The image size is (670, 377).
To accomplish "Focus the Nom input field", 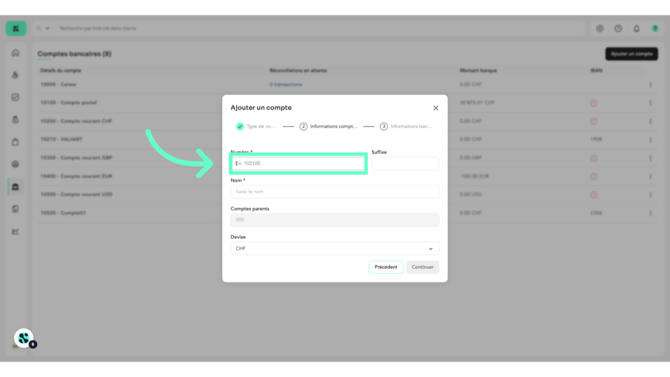I will [335, 191].
